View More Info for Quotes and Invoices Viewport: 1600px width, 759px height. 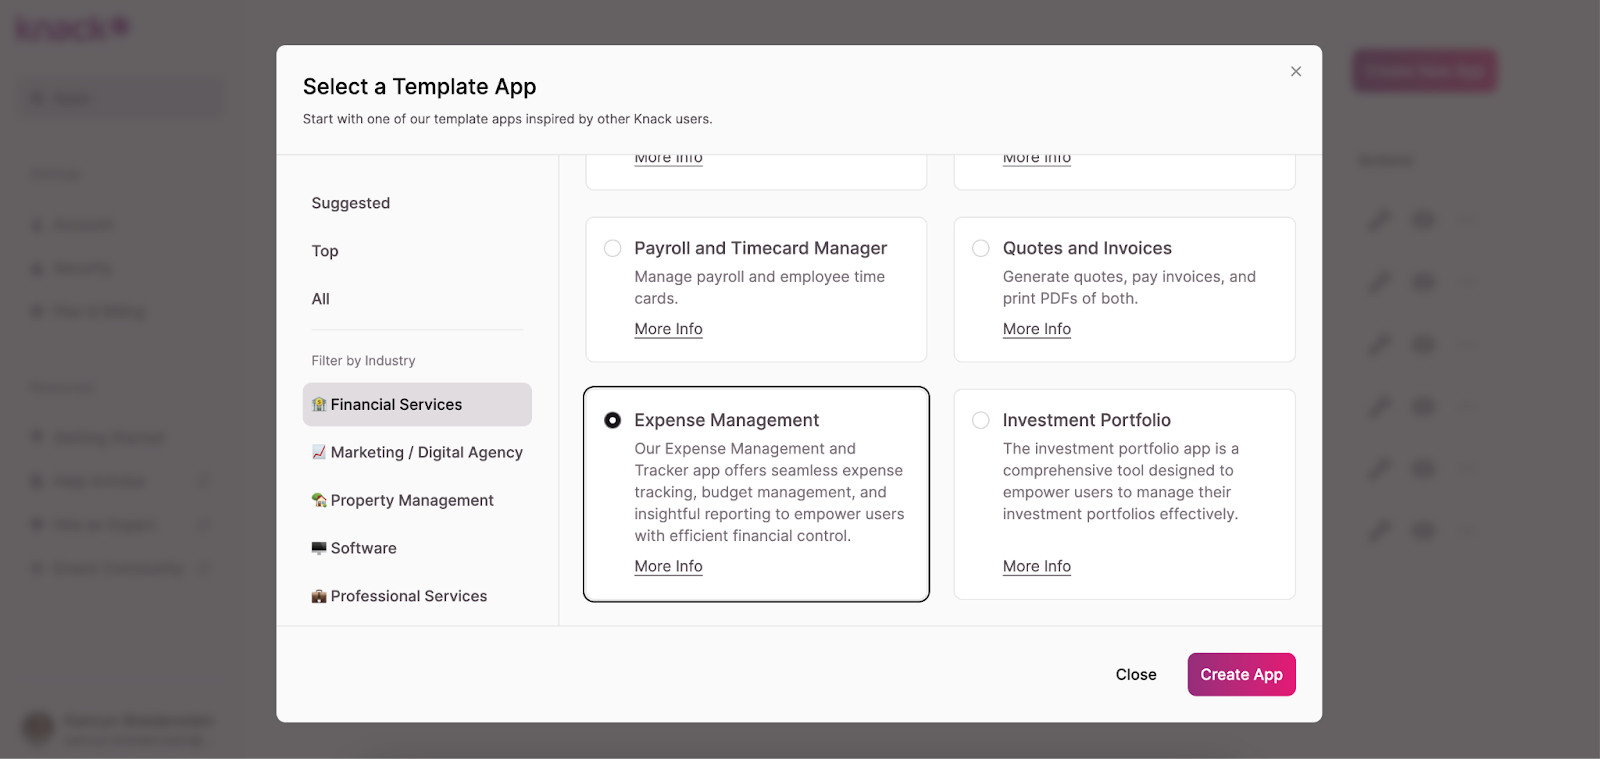1037,329
